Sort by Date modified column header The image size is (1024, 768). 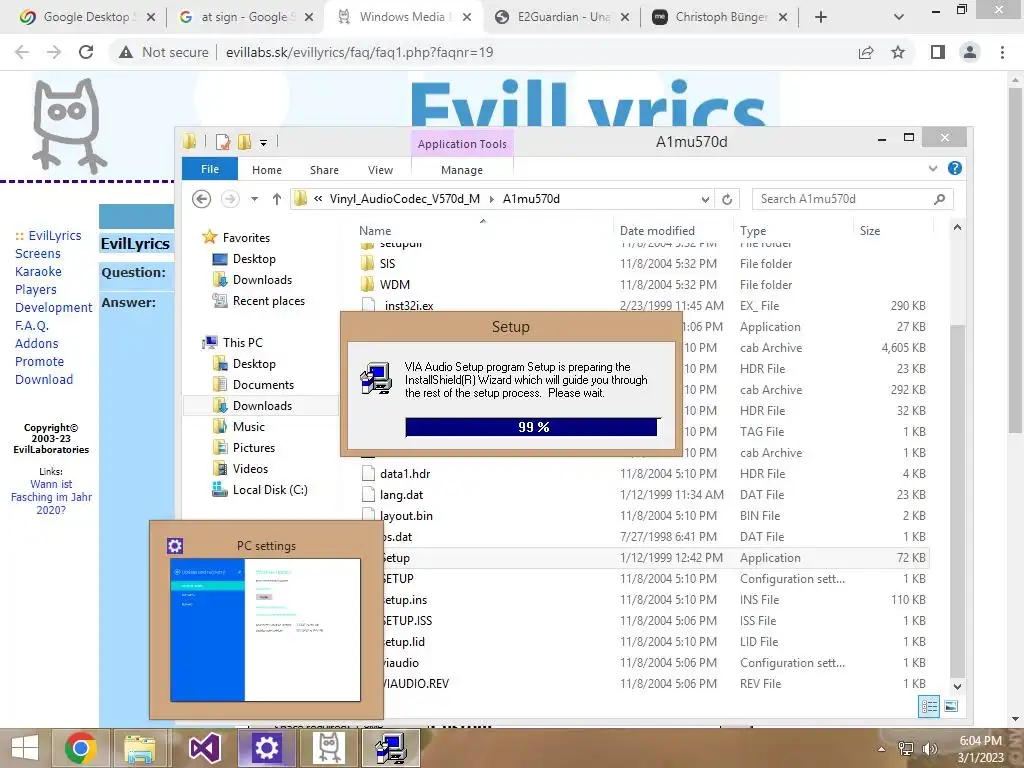click(x=656, y=231)
